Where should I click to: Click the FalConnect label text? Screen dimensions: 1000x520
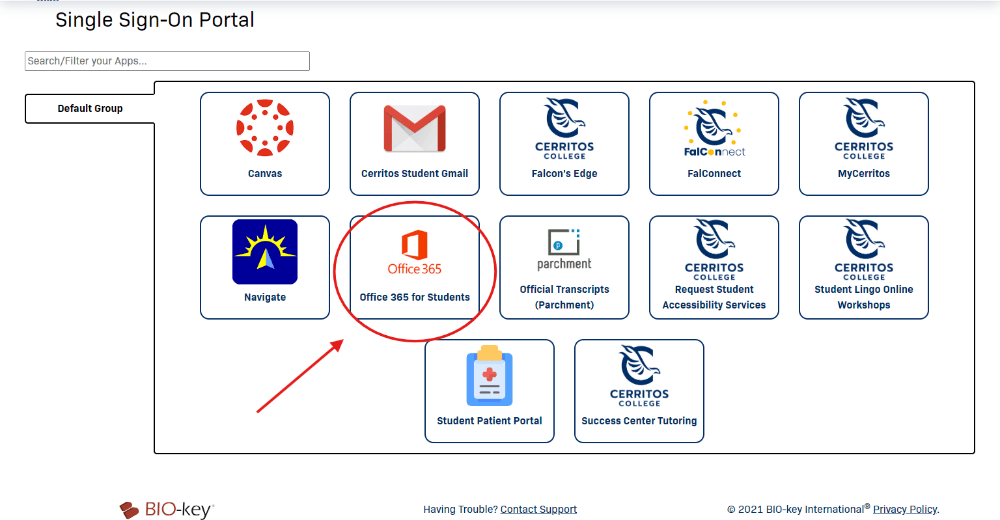point(714,174)
